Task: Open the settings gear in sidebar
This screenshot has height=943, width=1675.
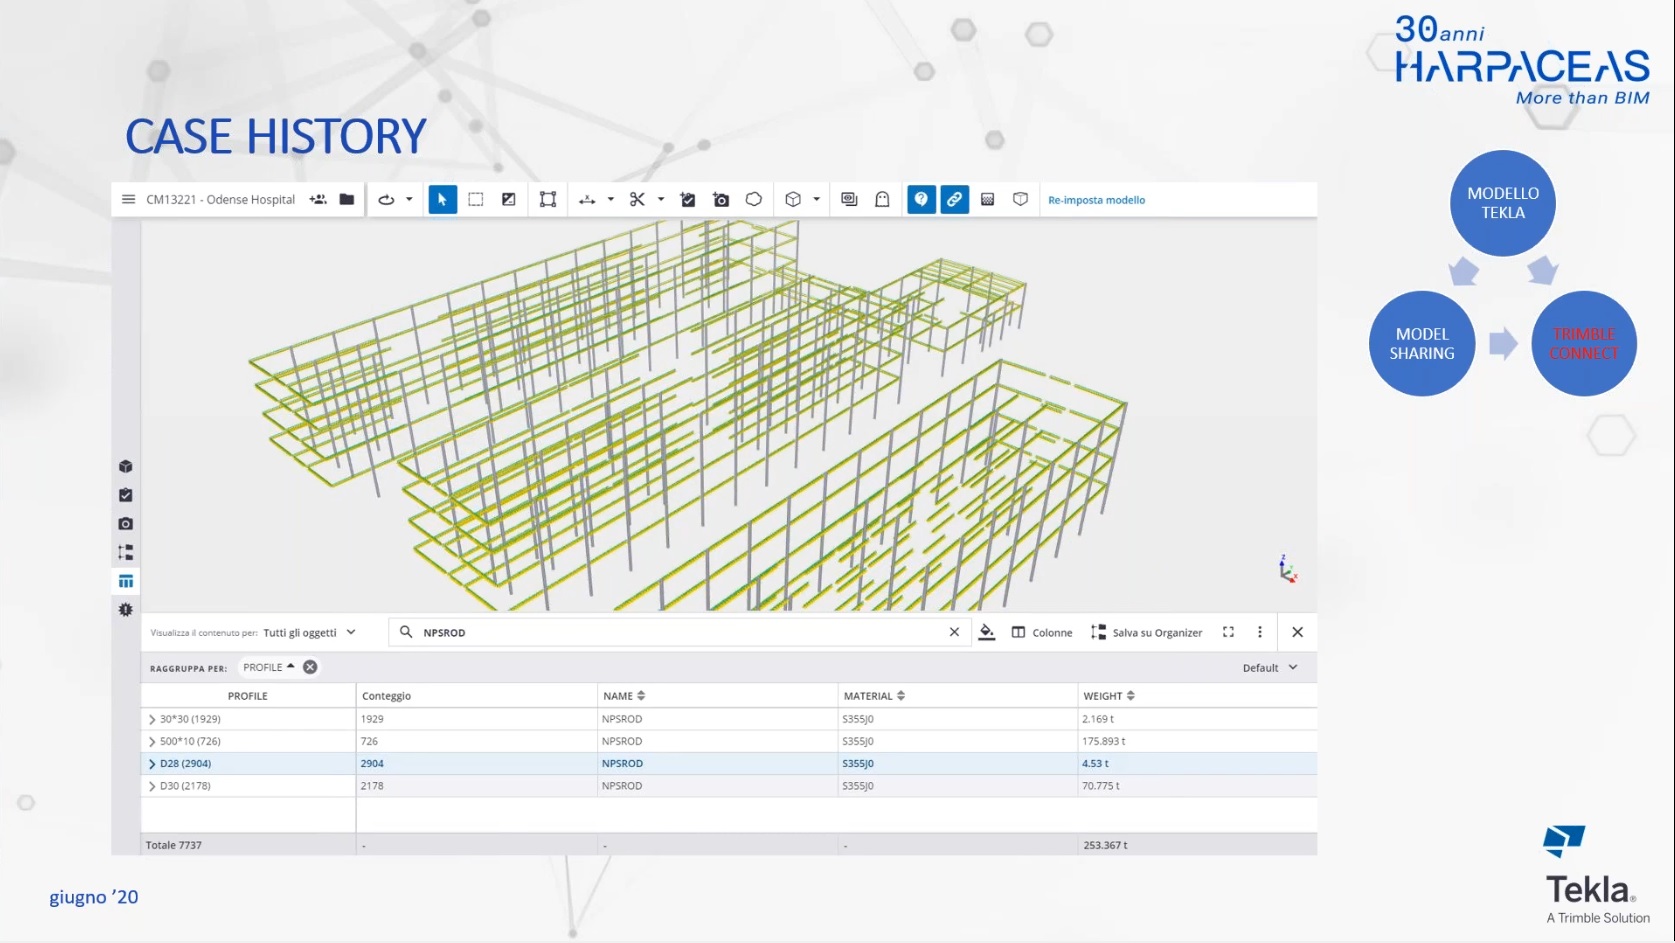Action: point(125,609)
